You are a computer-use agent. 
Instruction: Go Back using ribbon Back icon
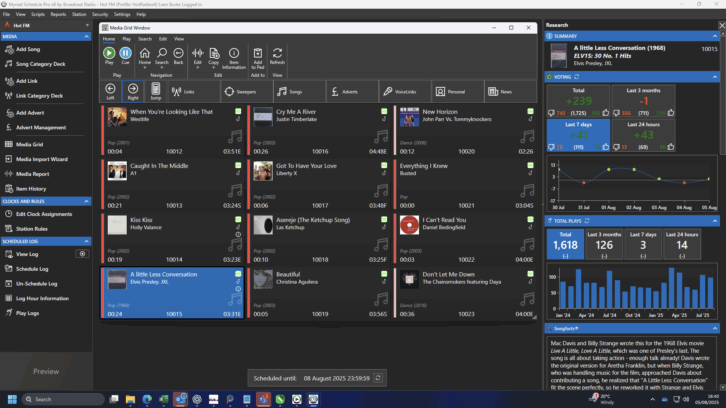(x=178, y=54)
